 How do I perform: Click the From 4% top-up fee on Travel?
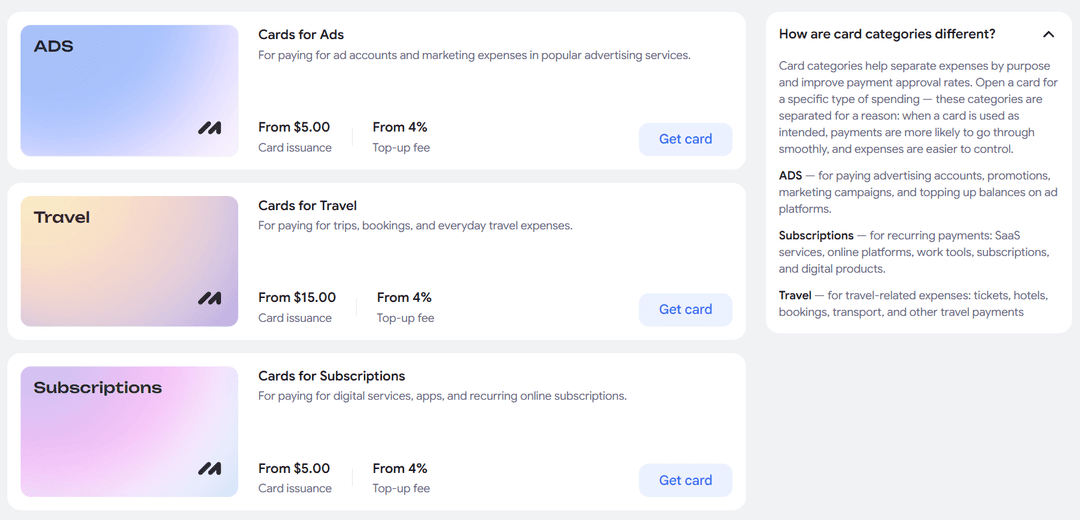point(404,298)
